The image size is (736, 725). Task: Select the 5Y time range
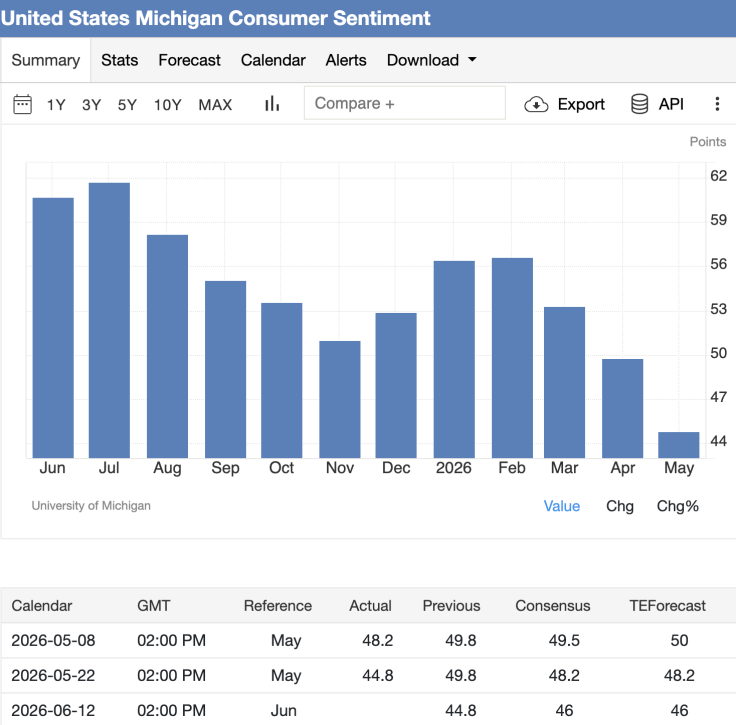(127, 105)
